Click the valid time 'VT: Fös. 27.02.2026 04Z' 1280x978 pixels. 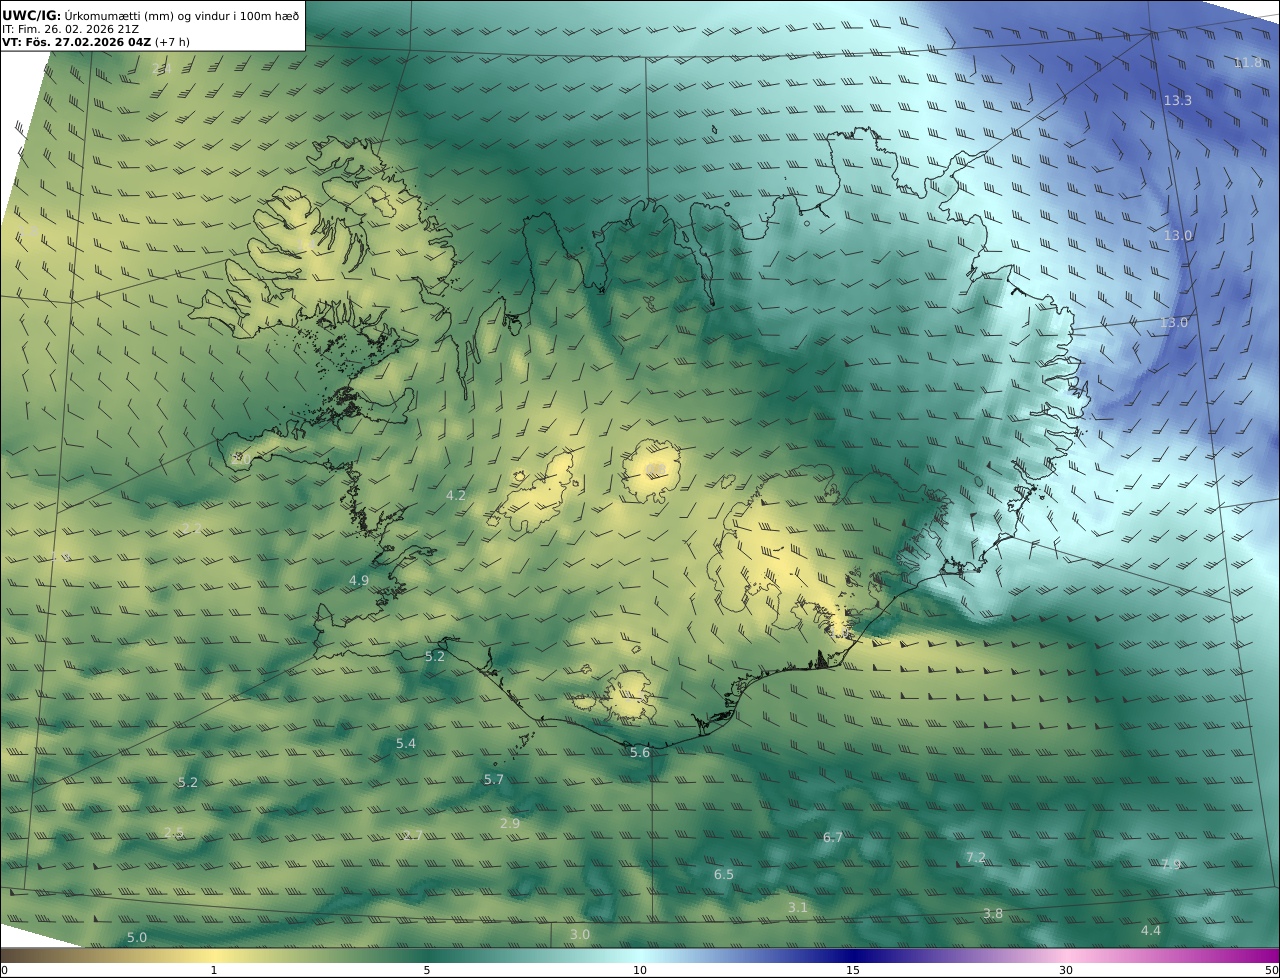76,42
